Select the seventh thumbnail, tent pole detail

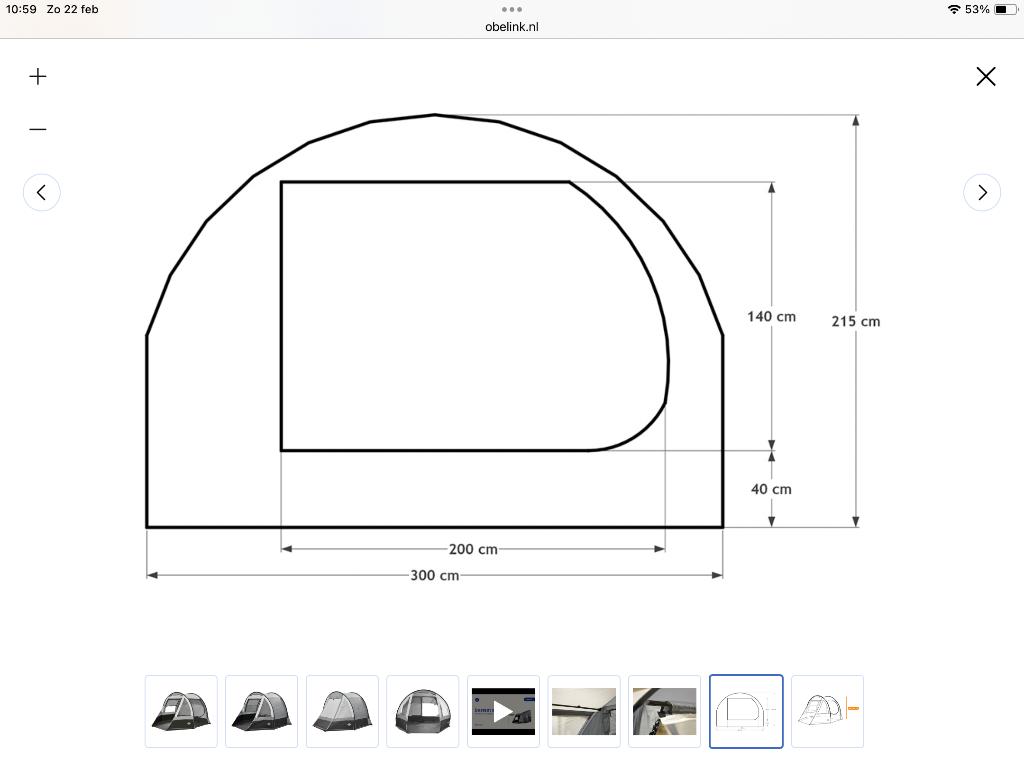pyautogui.click(x=665, y=711)
